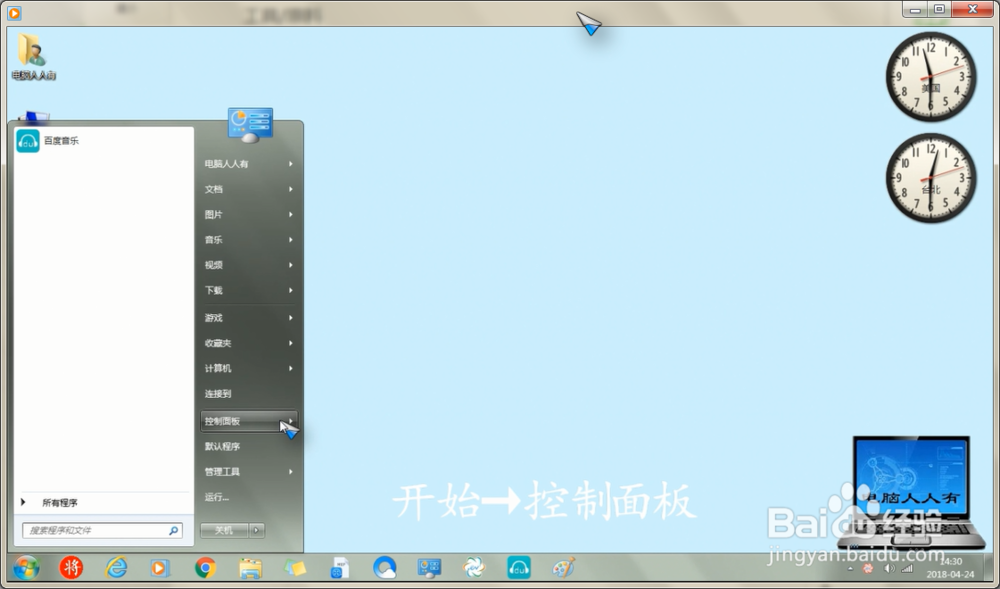Click the 台北 clock gadget
Image resolution: width=1000 pixels, height=589 pixels.
(930, 178)
